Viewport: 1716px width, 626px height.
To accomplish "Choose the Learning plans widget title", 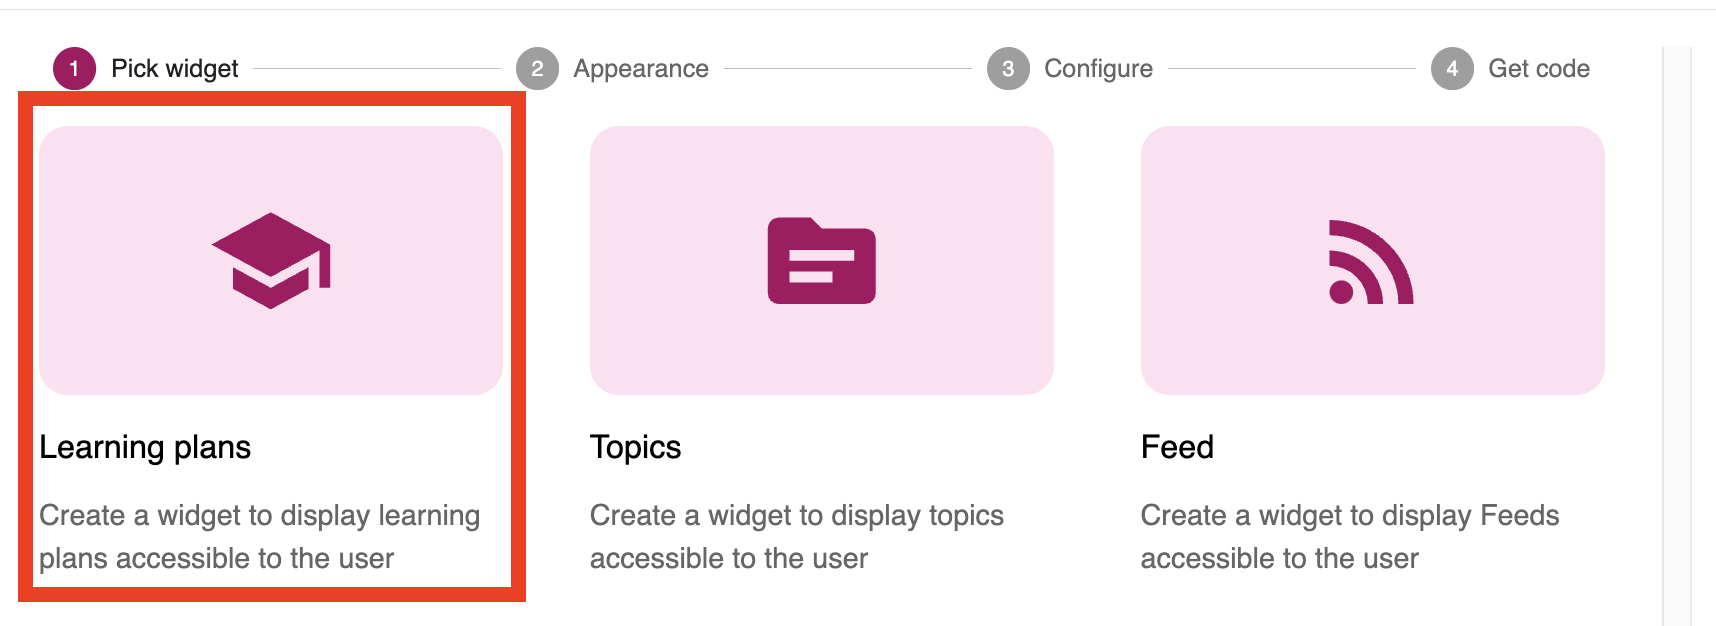I will pos(145,447).
